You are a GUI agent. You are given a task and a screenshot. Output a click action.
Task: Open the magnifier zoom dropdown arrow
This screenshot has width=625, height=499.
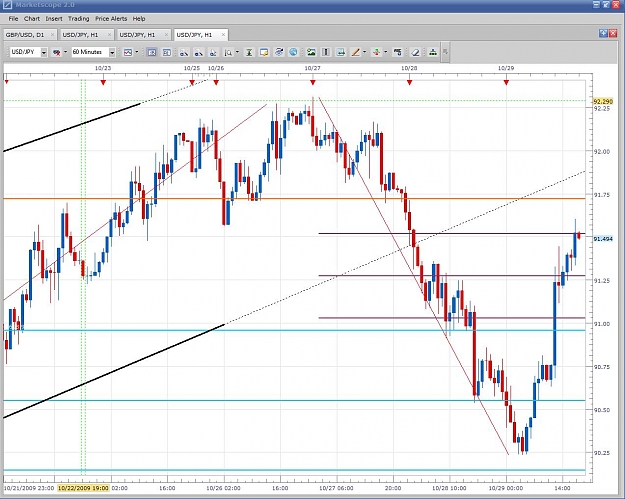coord(238,52)
